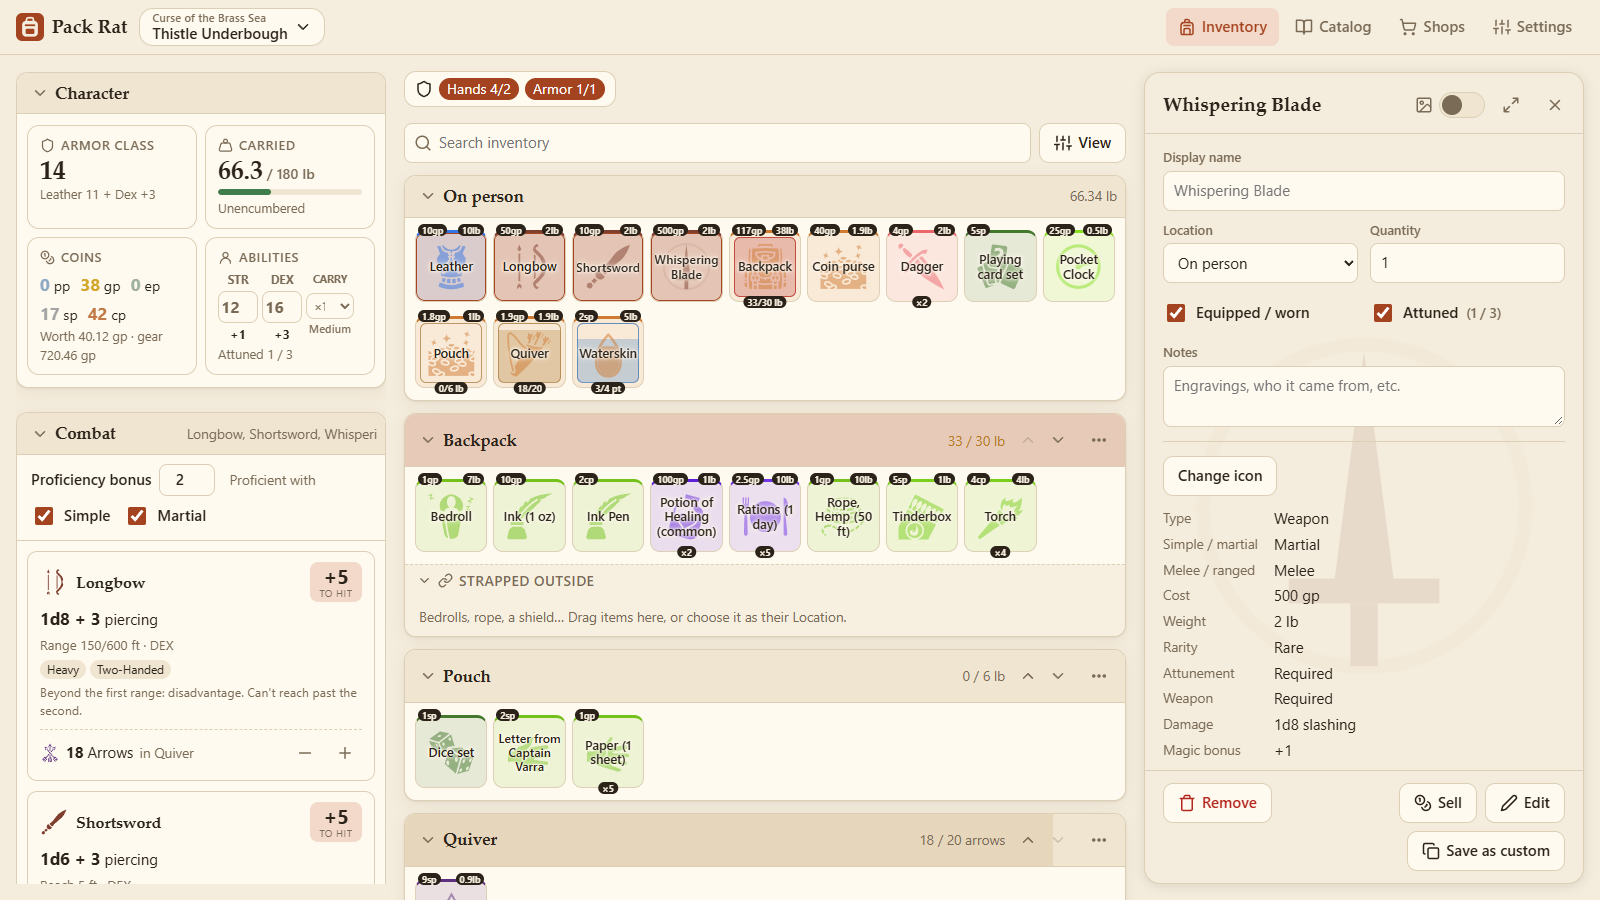The height and width of the screenshot is (900, 1600).
Task: Select the Pouch item tile on person
Action: point(451,352)
